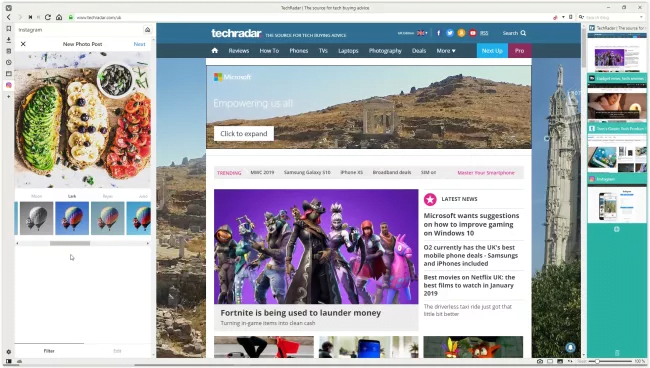Click the RSS link
Viewport: 650px width, 368px height.
pos(484,33)
